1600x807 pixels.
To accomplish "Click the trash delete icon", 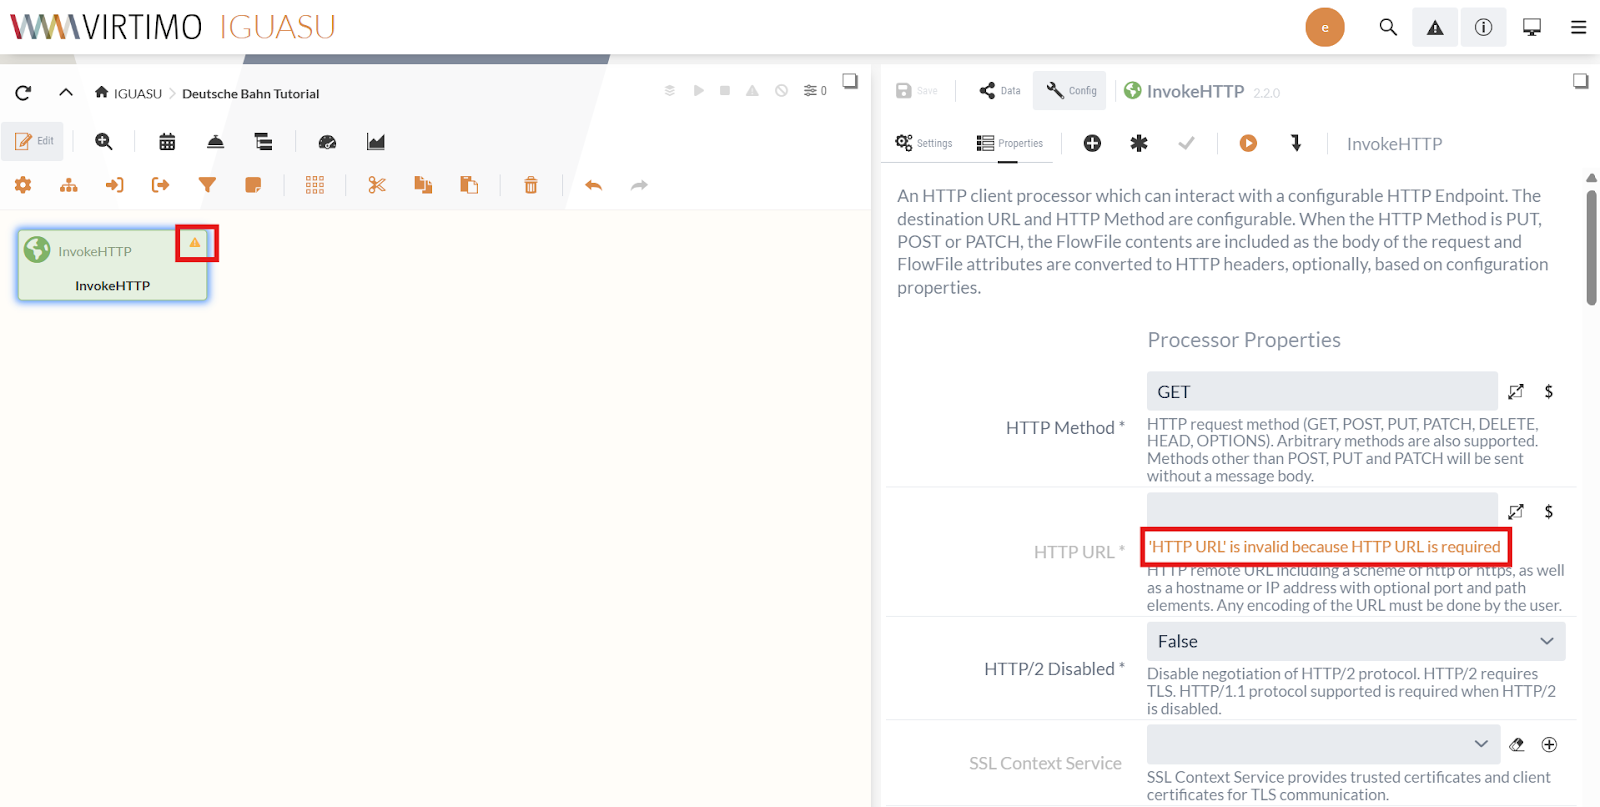I will (531, 185).
